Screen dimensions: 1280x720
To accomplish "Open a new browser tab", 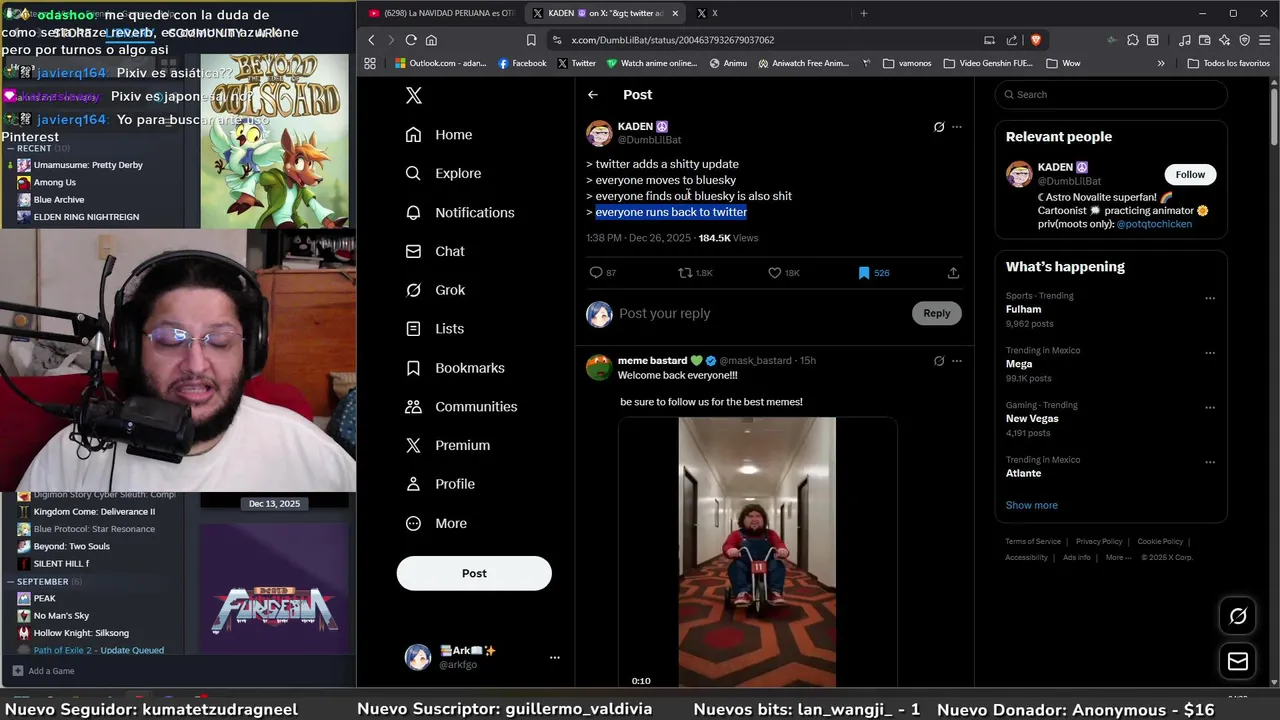I will tap(864, 13).
